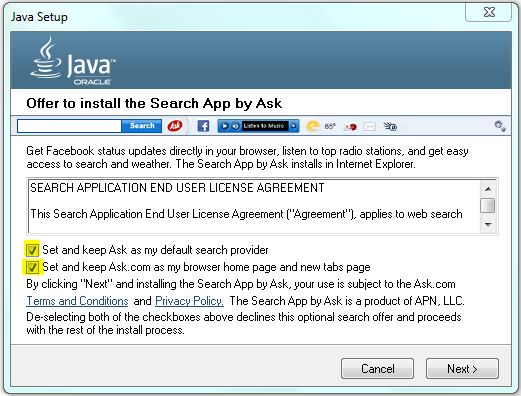Click the Next > button
Screen dimensions: 521x396
[462, 369]
